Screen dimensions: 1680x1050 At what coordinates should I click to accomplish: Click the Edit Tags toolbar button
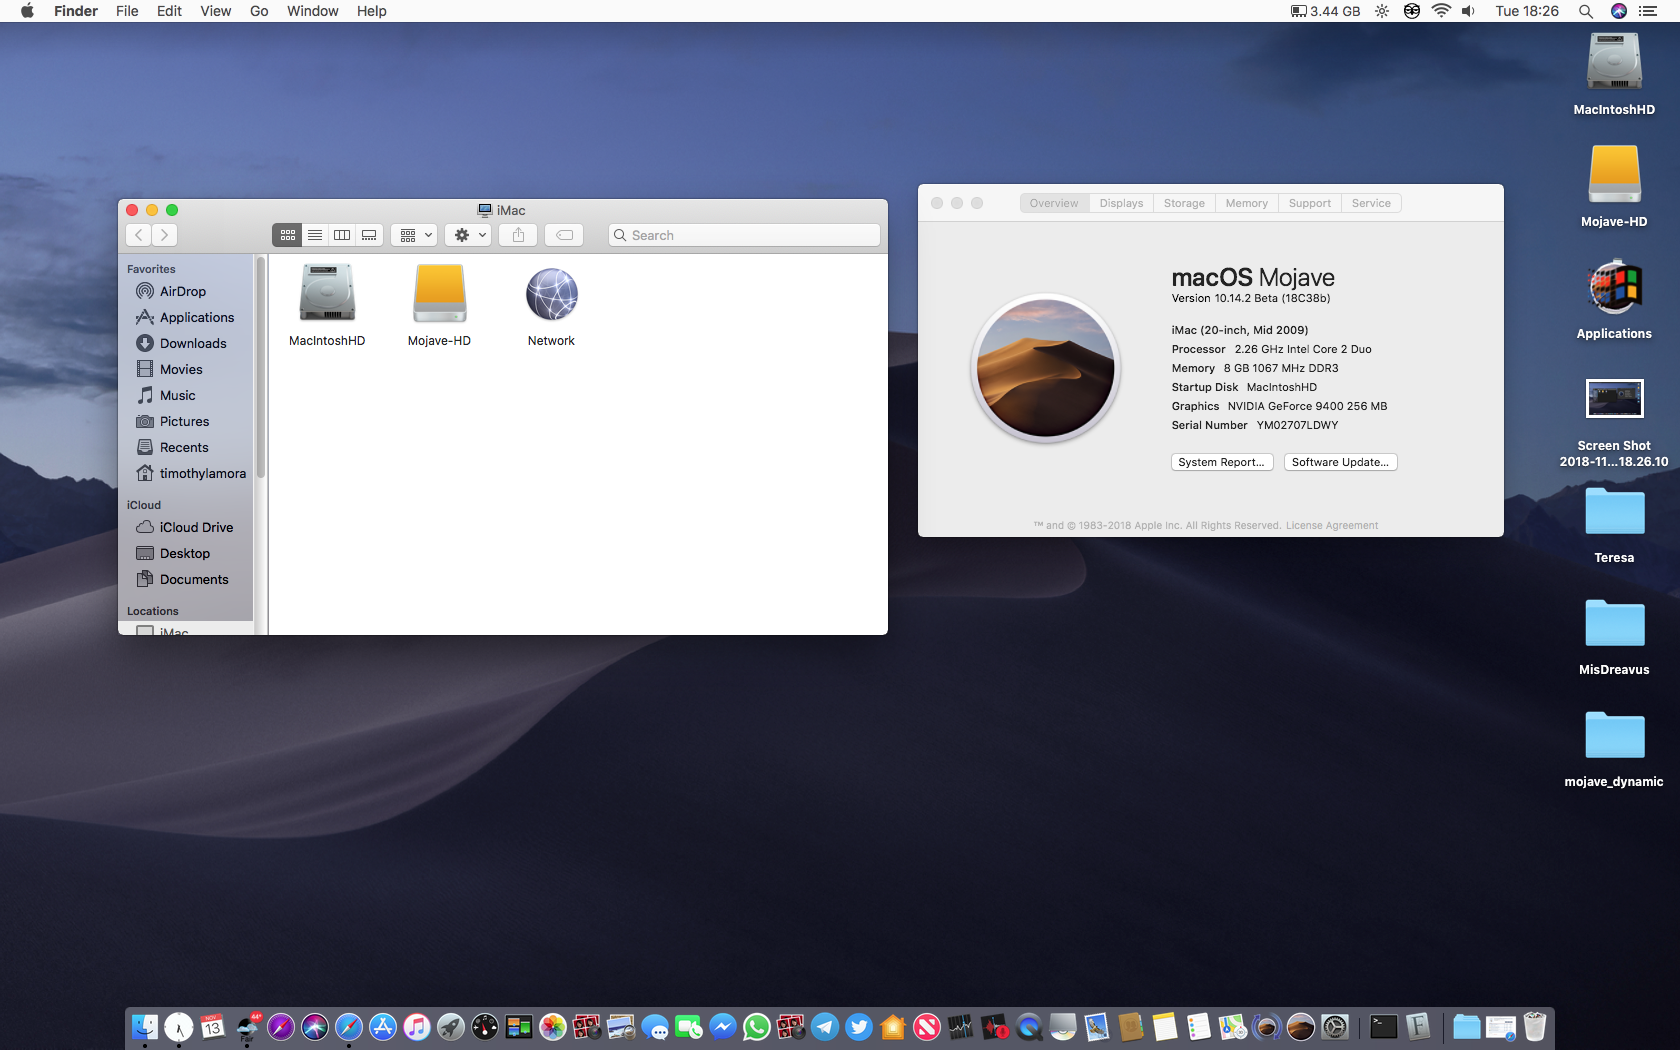tap(564, 235)
